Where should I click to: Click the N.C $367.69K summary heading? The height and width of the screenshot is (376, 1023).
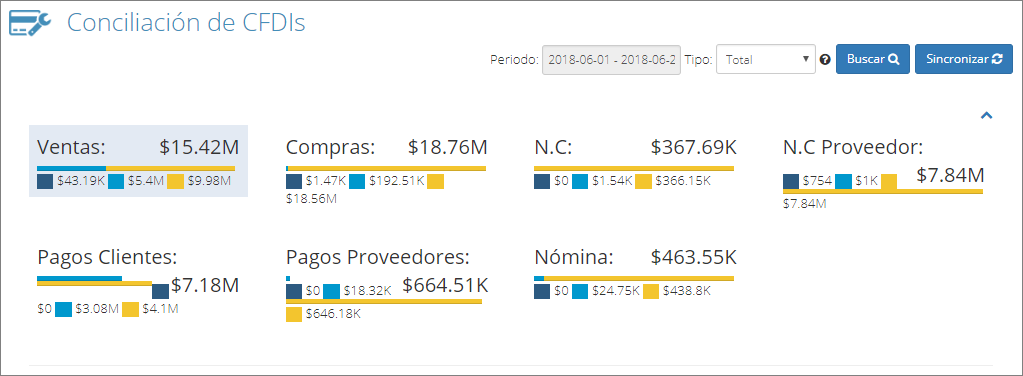coord(635,148)
